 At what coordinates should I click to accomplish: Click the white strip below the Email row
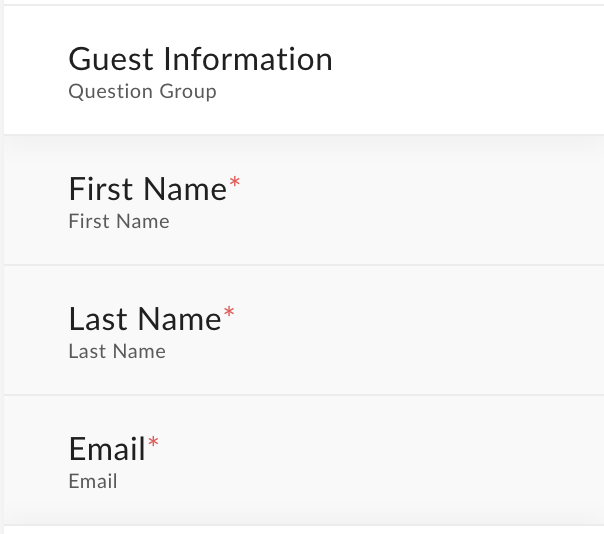(304, 530)
